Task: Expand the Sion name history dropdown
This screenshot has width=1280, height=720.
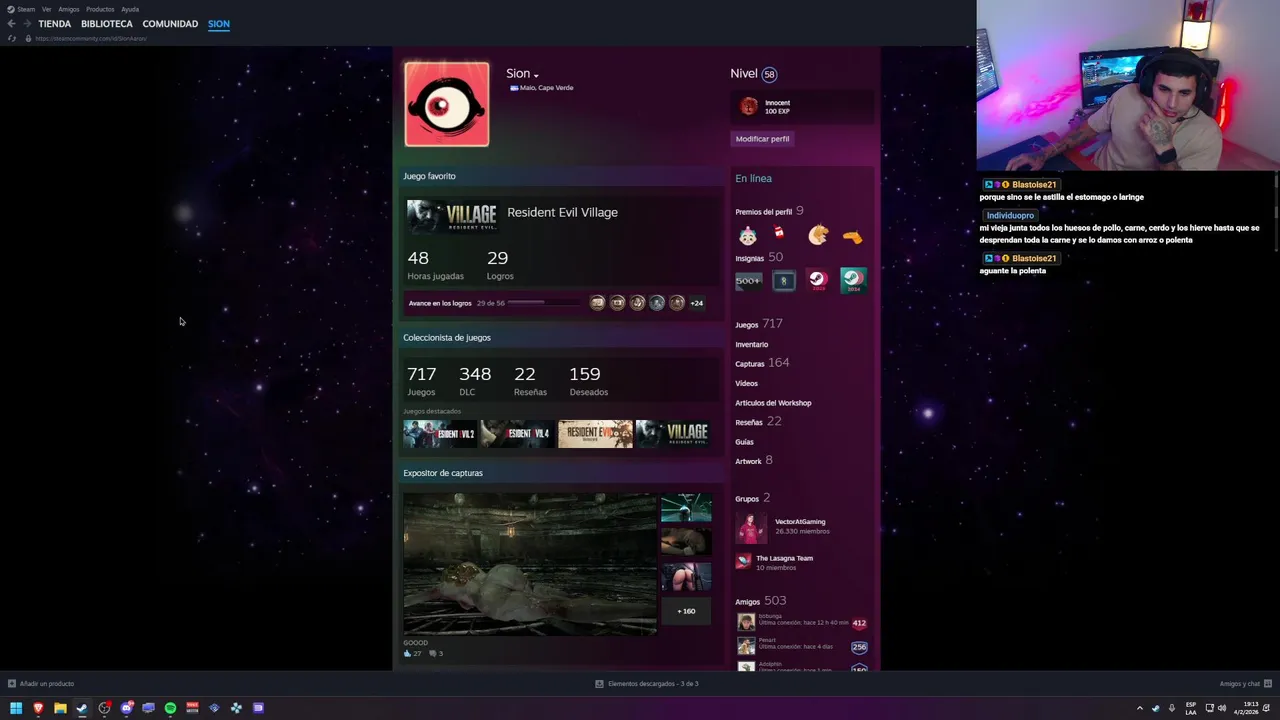Action: (536, 75)
